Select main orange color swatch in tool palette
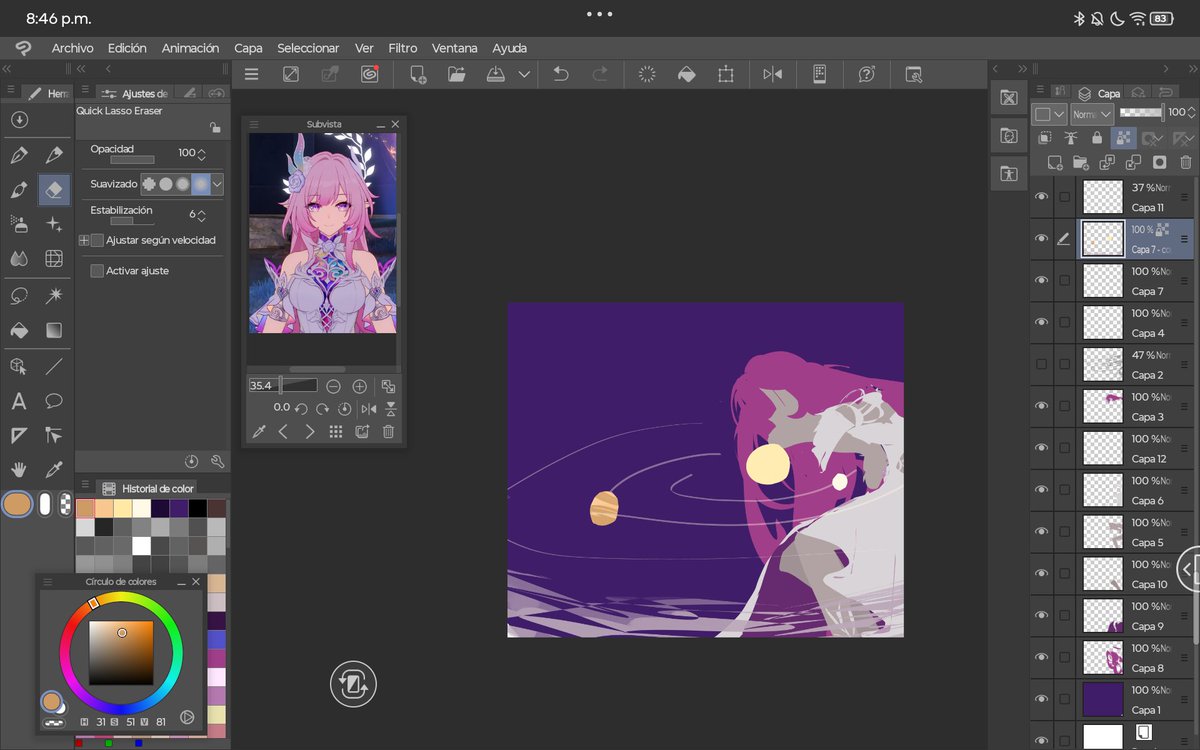 [17, 504]
